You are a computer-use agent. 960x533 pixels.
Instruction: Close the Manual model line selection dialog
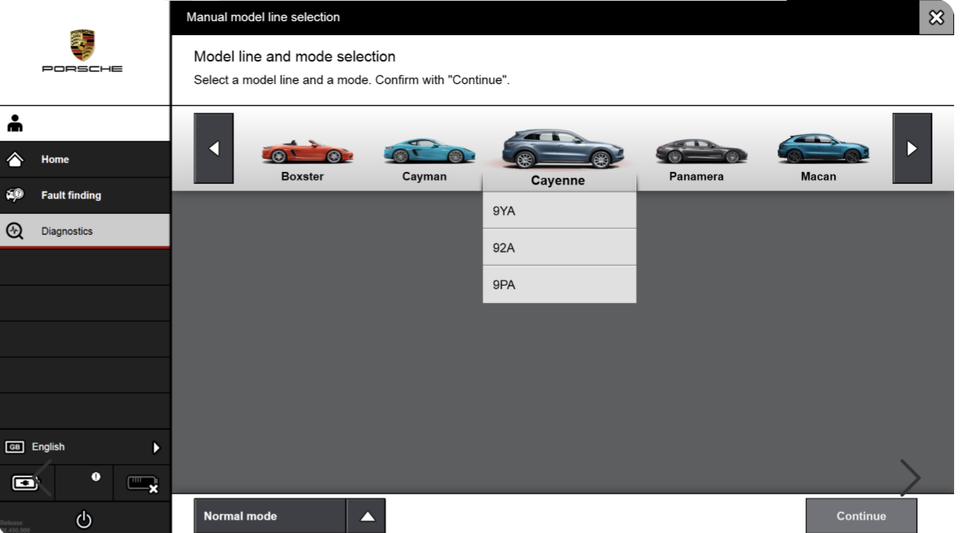pos(936,17)
